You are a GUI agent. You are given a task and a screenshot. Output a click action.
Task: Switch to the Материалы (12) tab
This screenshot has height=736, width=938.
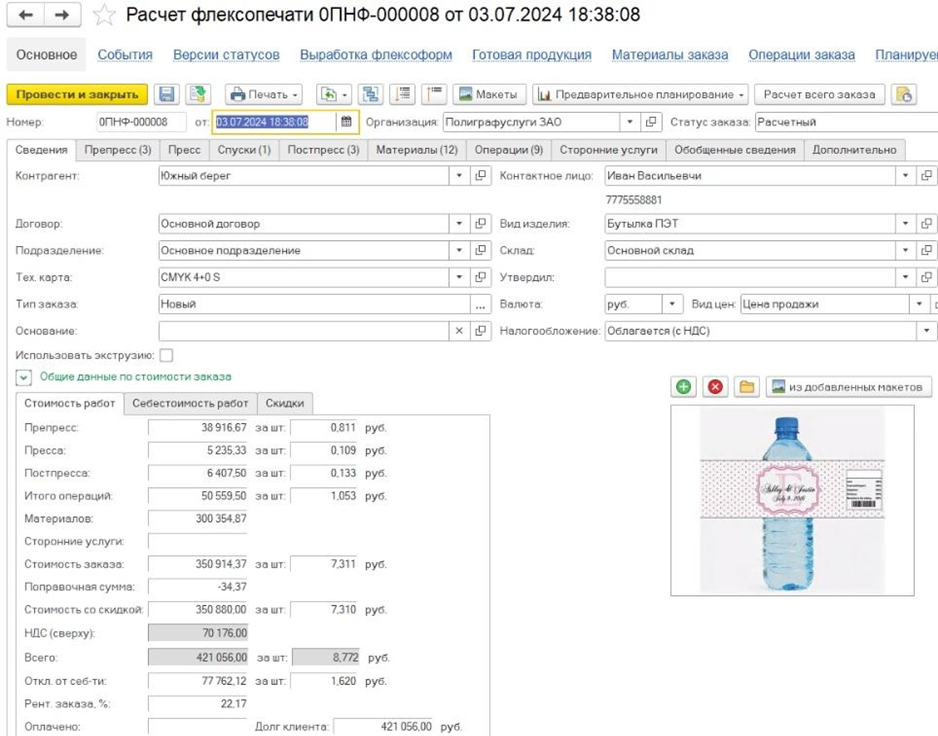coord(417,150)
